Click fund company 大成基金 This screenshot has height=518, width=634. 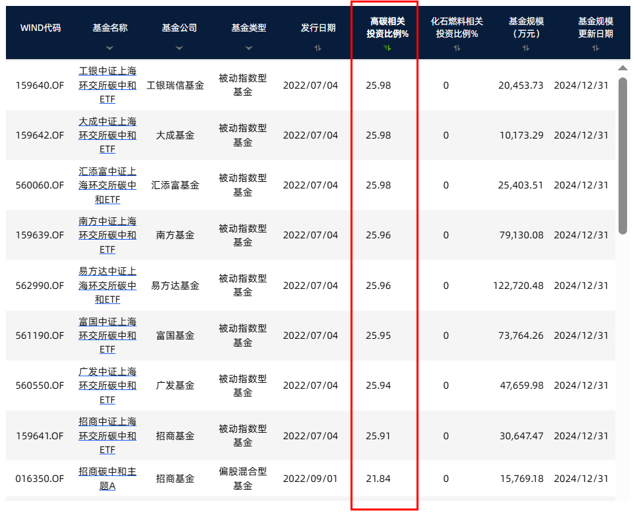pos(175,135)
